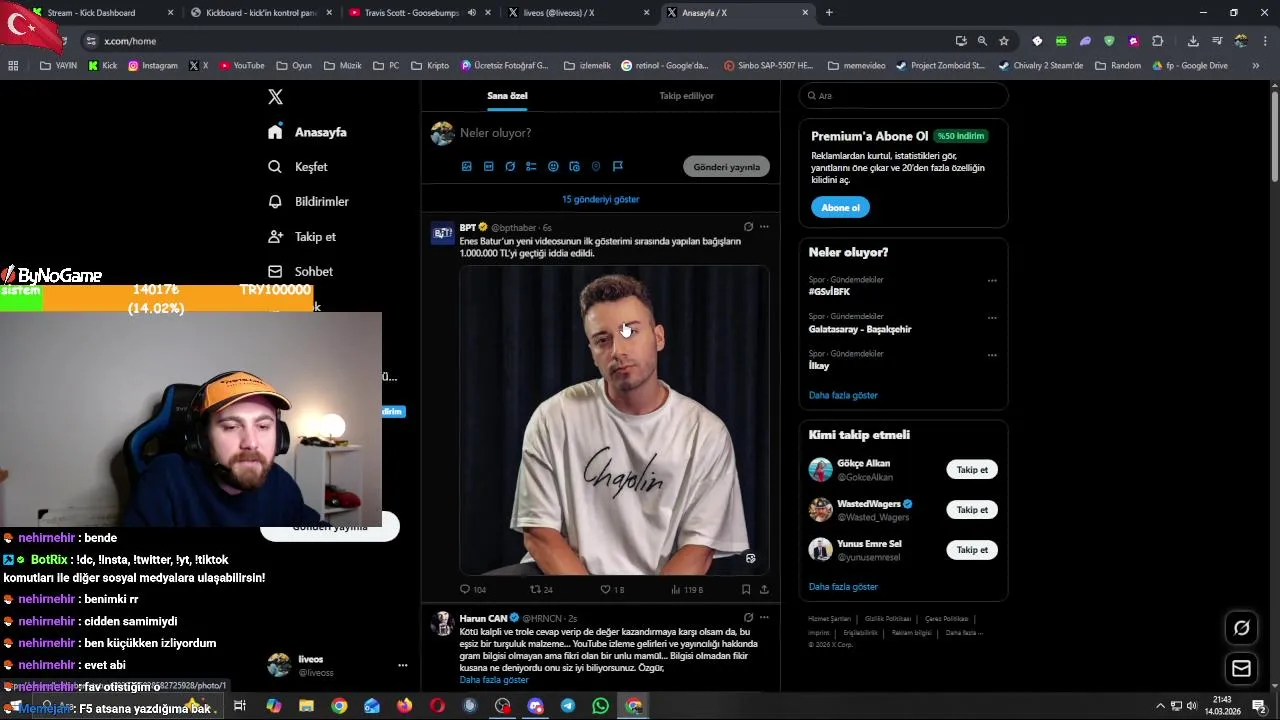Screen dimensions: 1280x720
Task: Open the #GSvİBFK trend
Action: click(829, 292)
